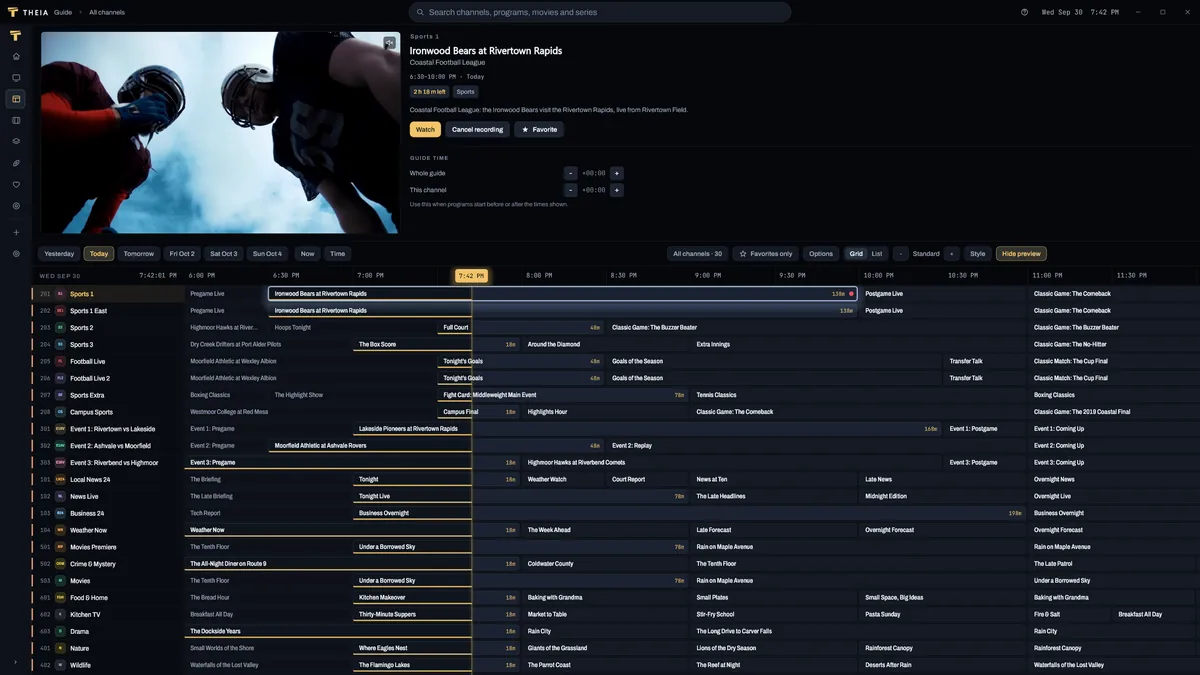Open the recordings circle sidebar icon
Screen dimensions: 1200x675
pos(16,205)
